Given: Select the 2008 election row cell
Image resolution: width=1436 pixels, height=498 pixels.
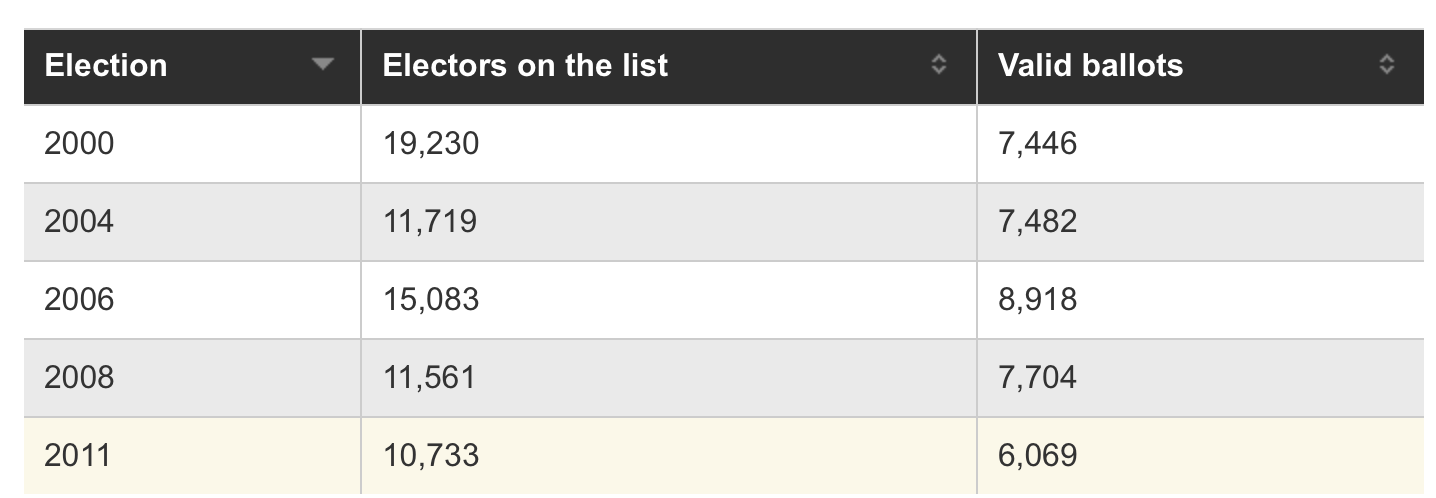Looking at the screenshot, I should click(79, 378).
